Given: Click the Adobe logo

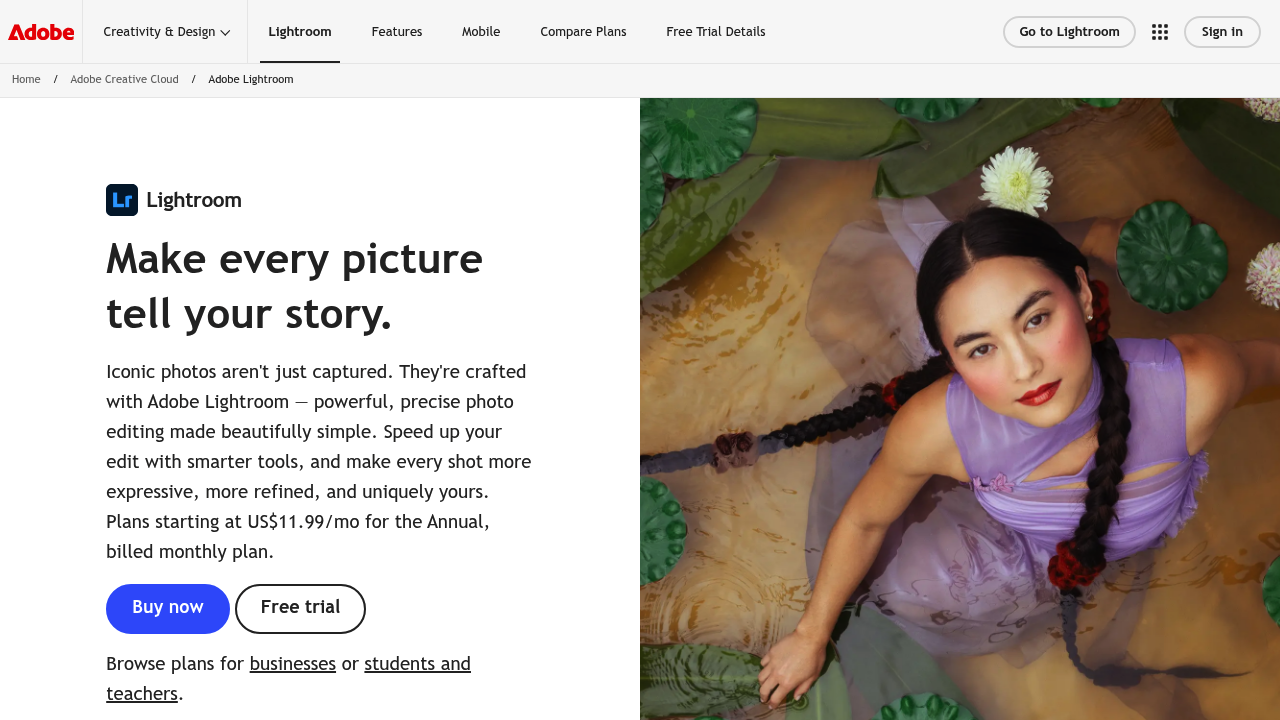Looking at the screenshot, I should [x=41, y=32].
